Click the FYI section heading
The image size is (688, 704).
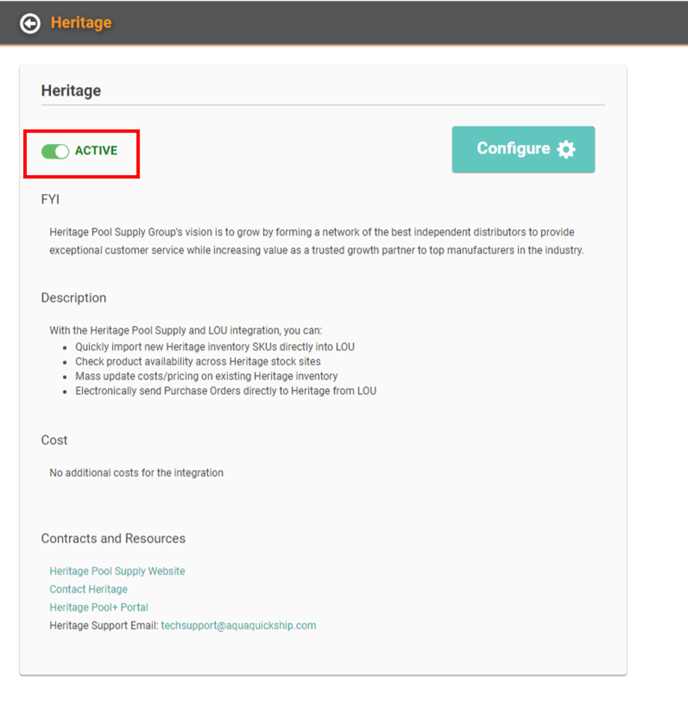point(50,199)
